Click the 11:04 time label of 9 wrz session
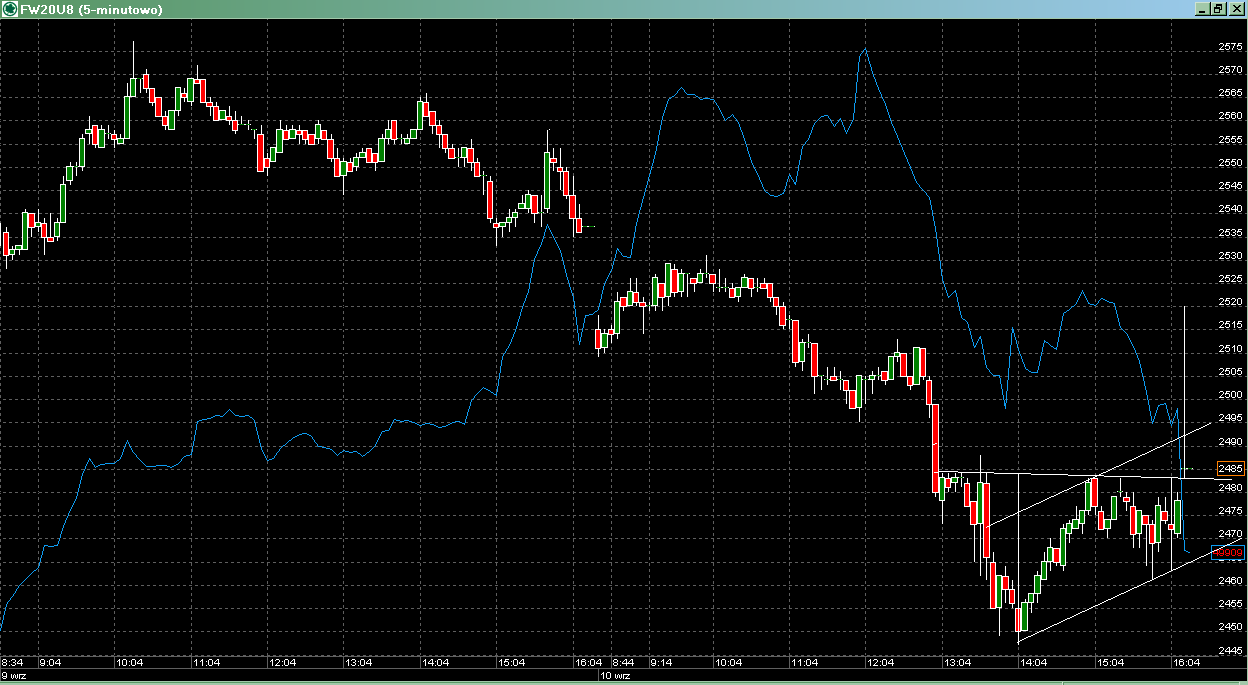 click(x=205, y=663)
